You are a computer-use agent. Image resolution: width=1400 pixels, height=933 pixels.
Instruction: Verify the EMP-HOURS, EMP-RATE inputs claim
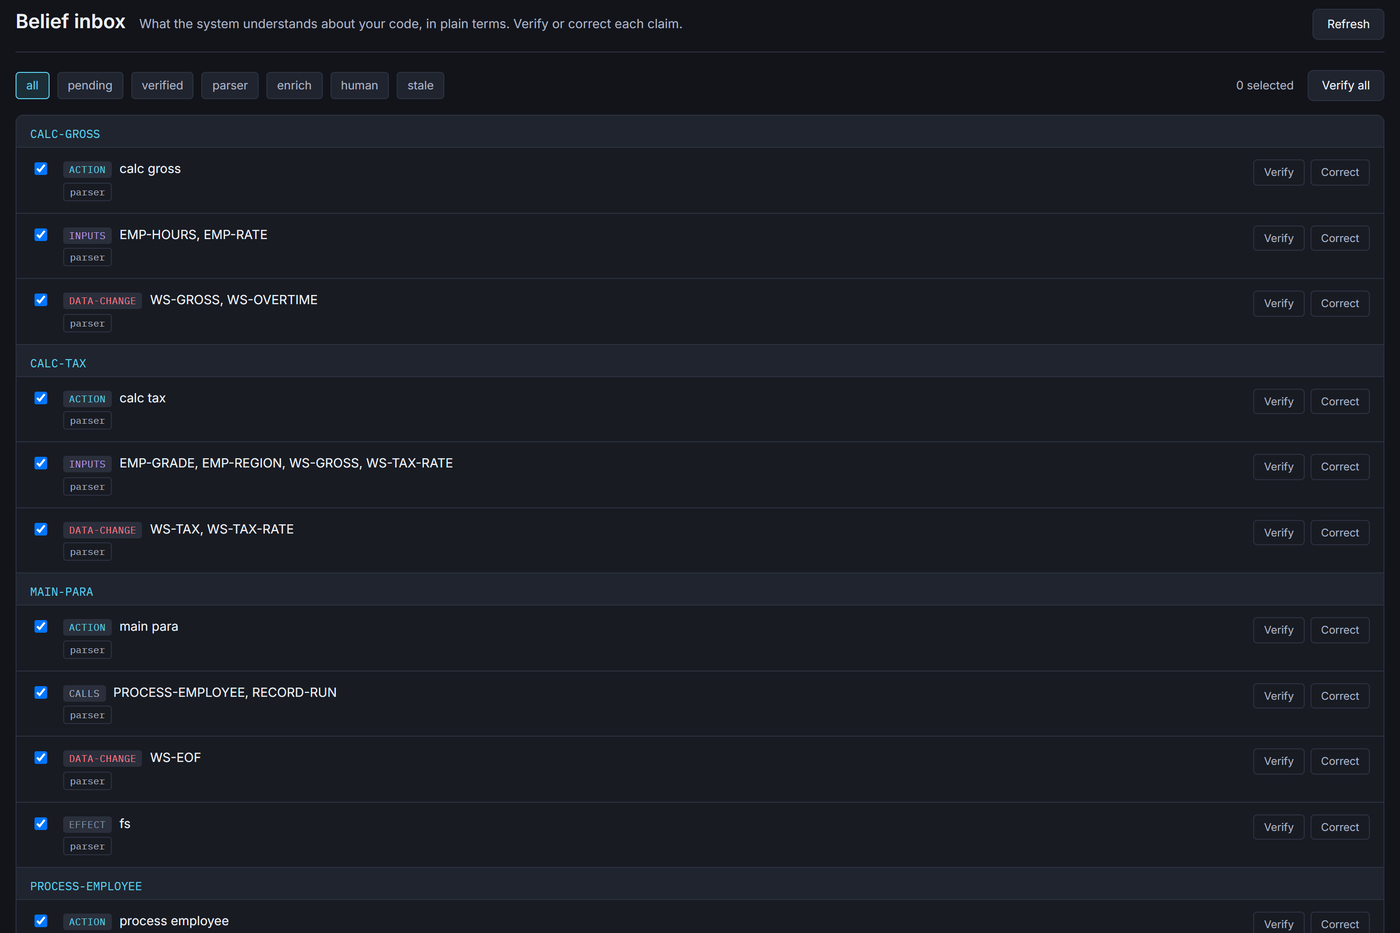(1278, 238)
